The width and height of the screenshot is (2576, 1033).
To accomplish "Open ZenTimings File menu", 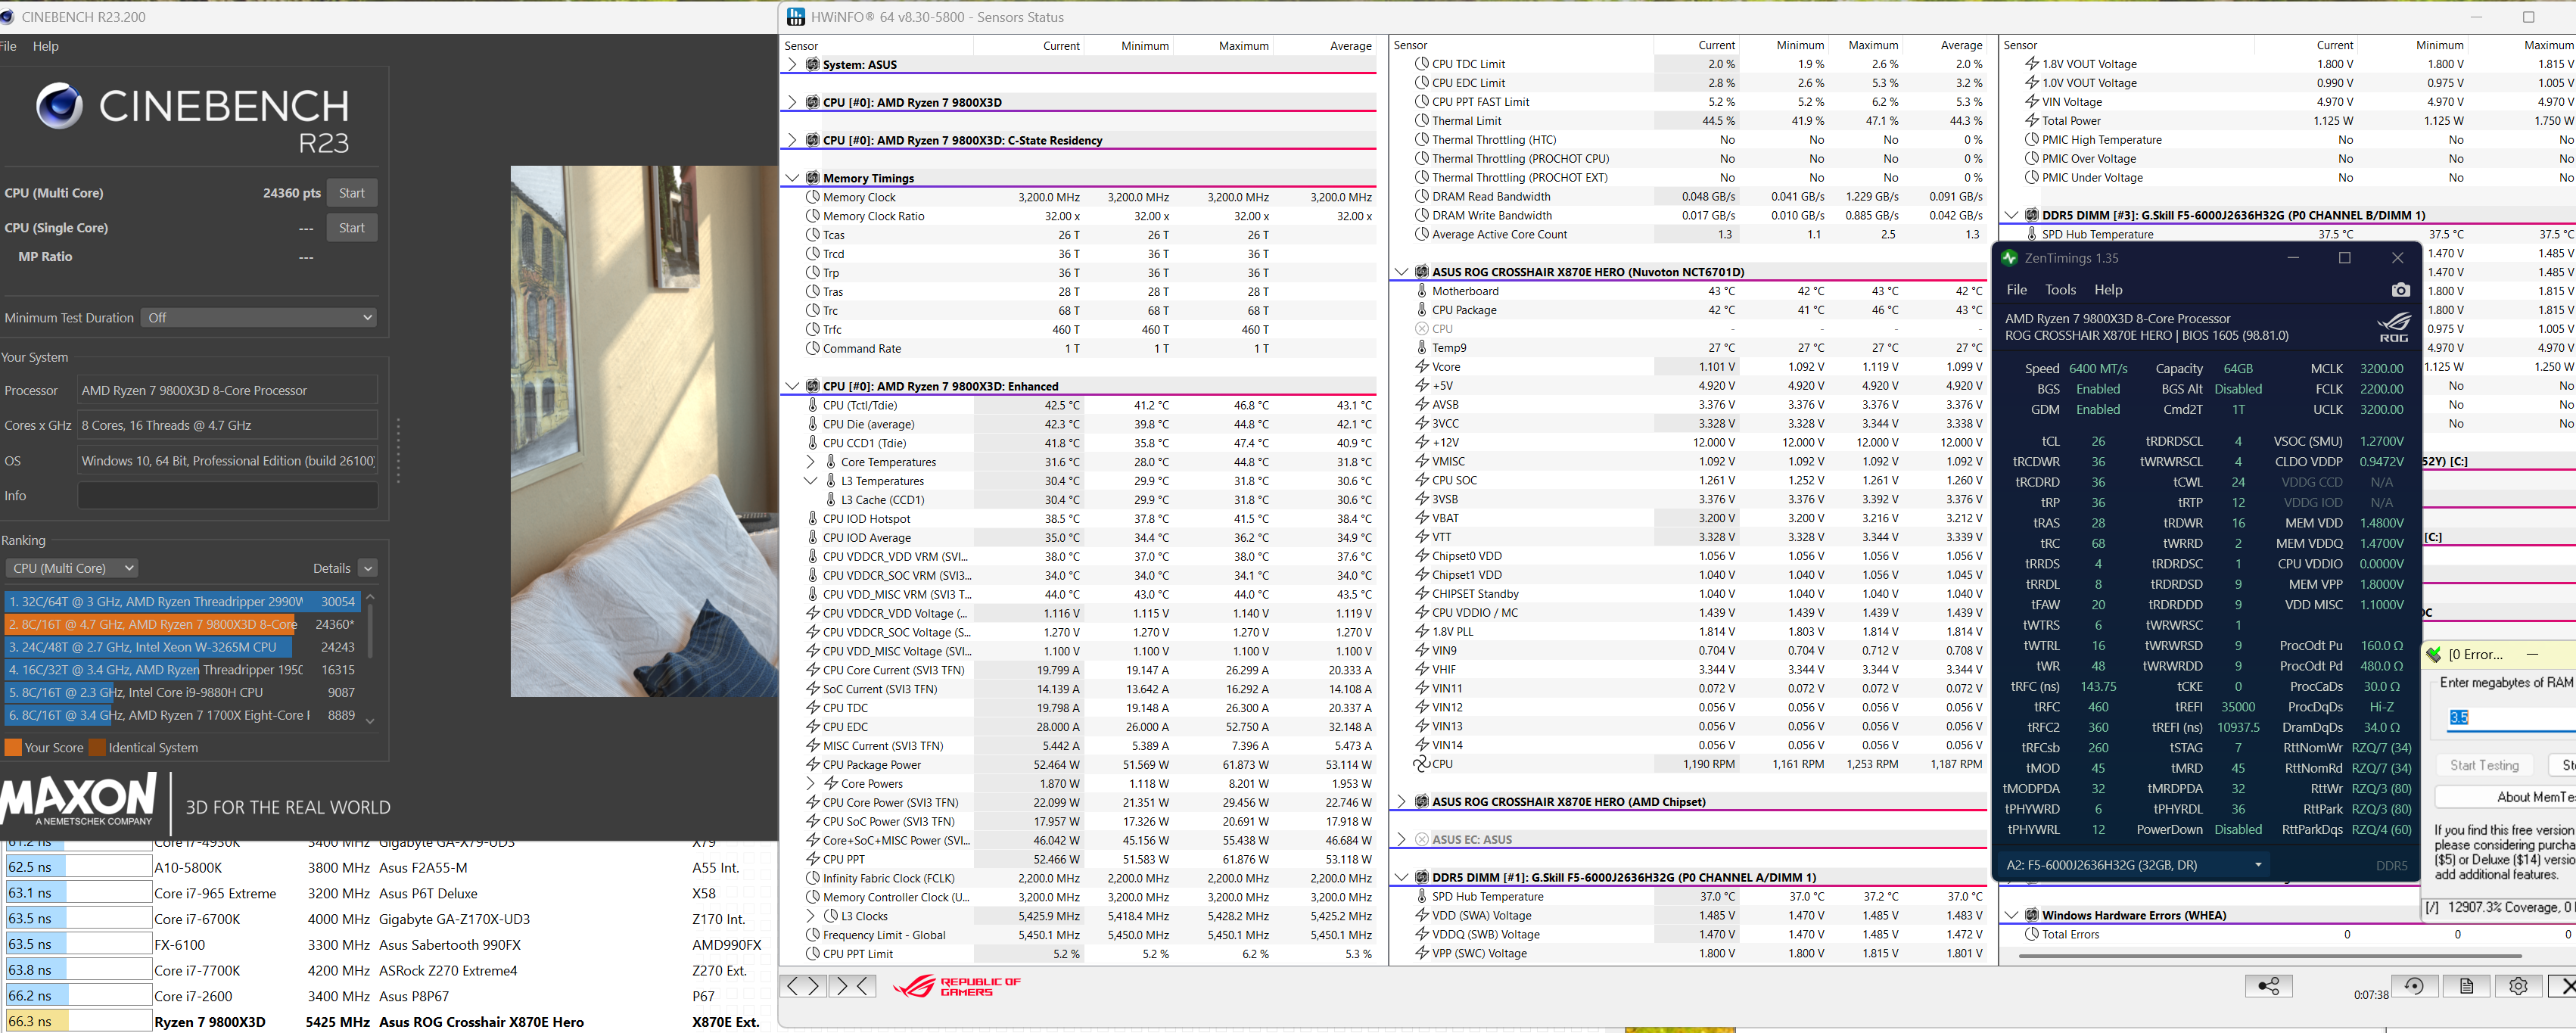I will (x=2016, y=290).
